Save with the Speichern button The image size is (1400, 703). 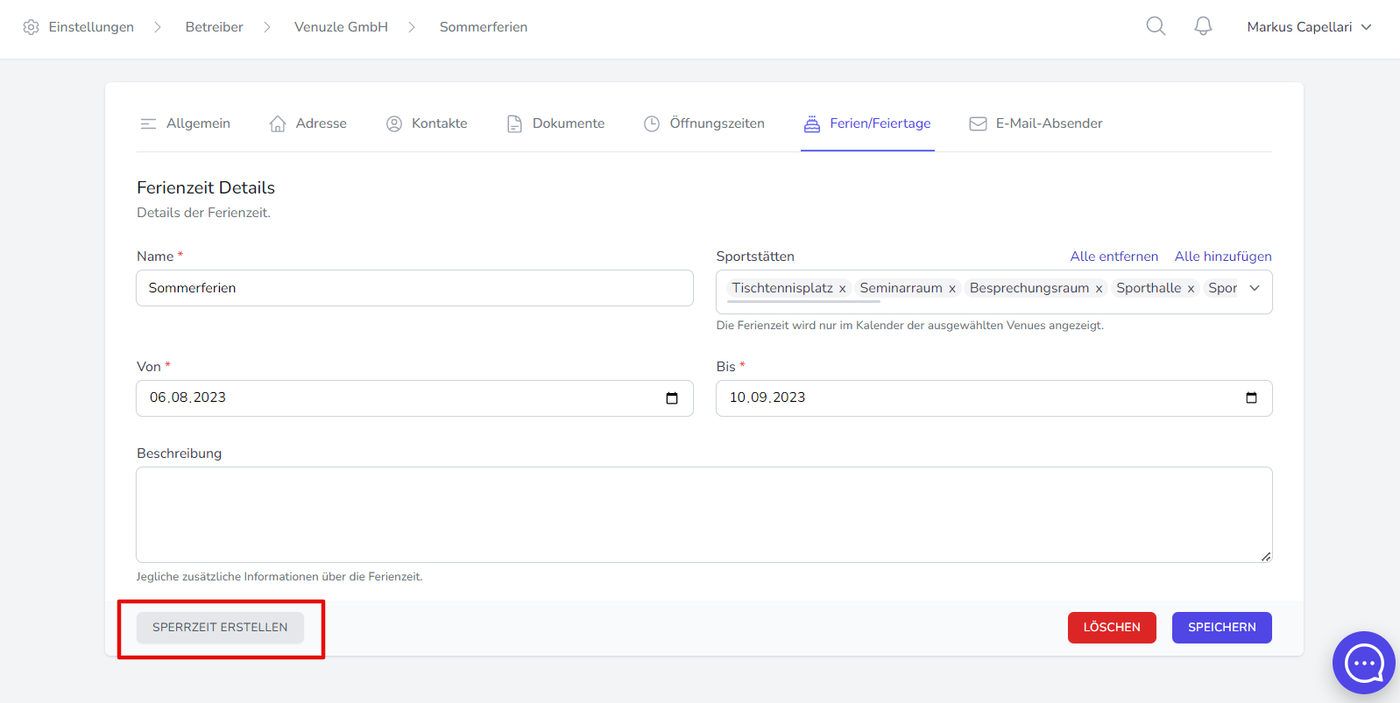[x=1221, y=627]
